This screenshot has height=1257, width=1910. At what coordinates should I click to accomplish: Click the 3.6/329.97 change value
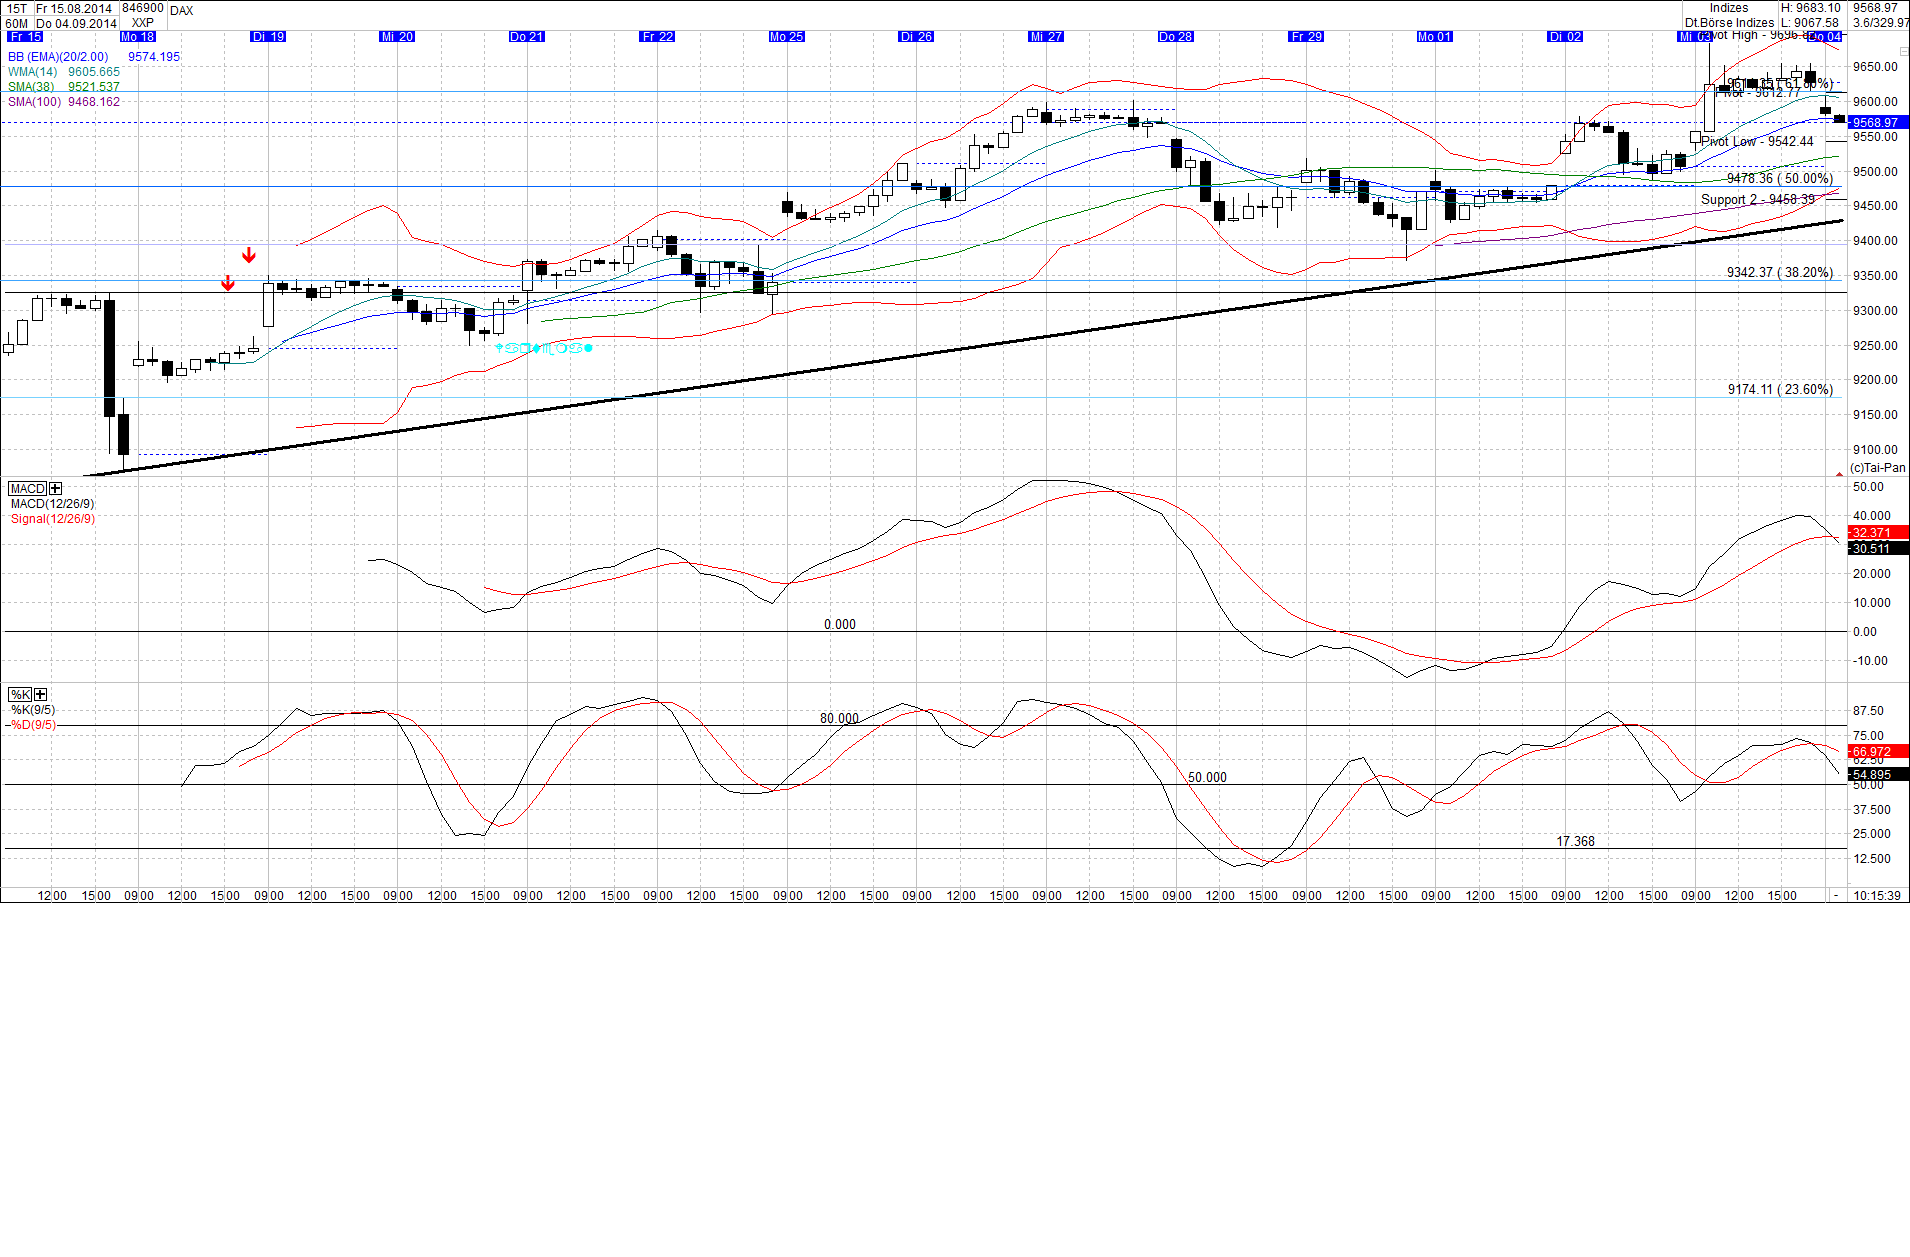(x=1881, y=22)
